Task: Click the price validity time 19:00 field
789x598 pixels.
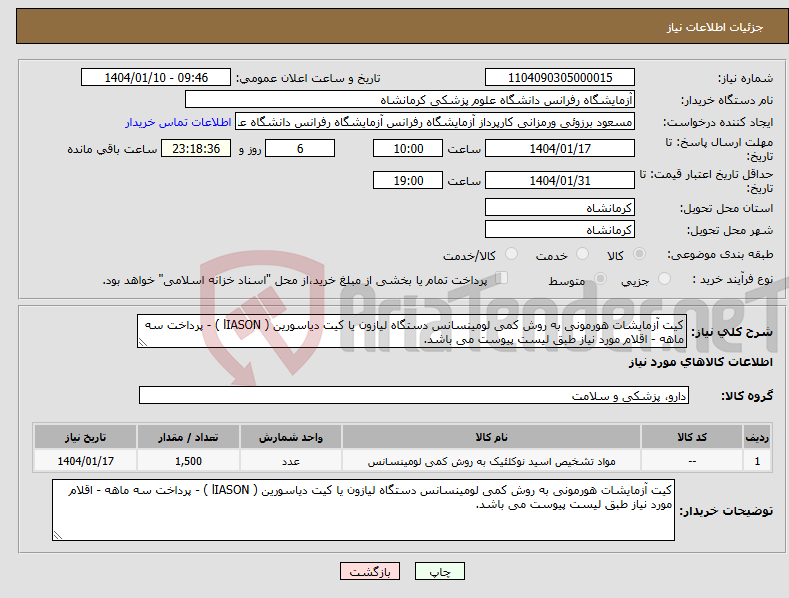Action: pos(408,180)
